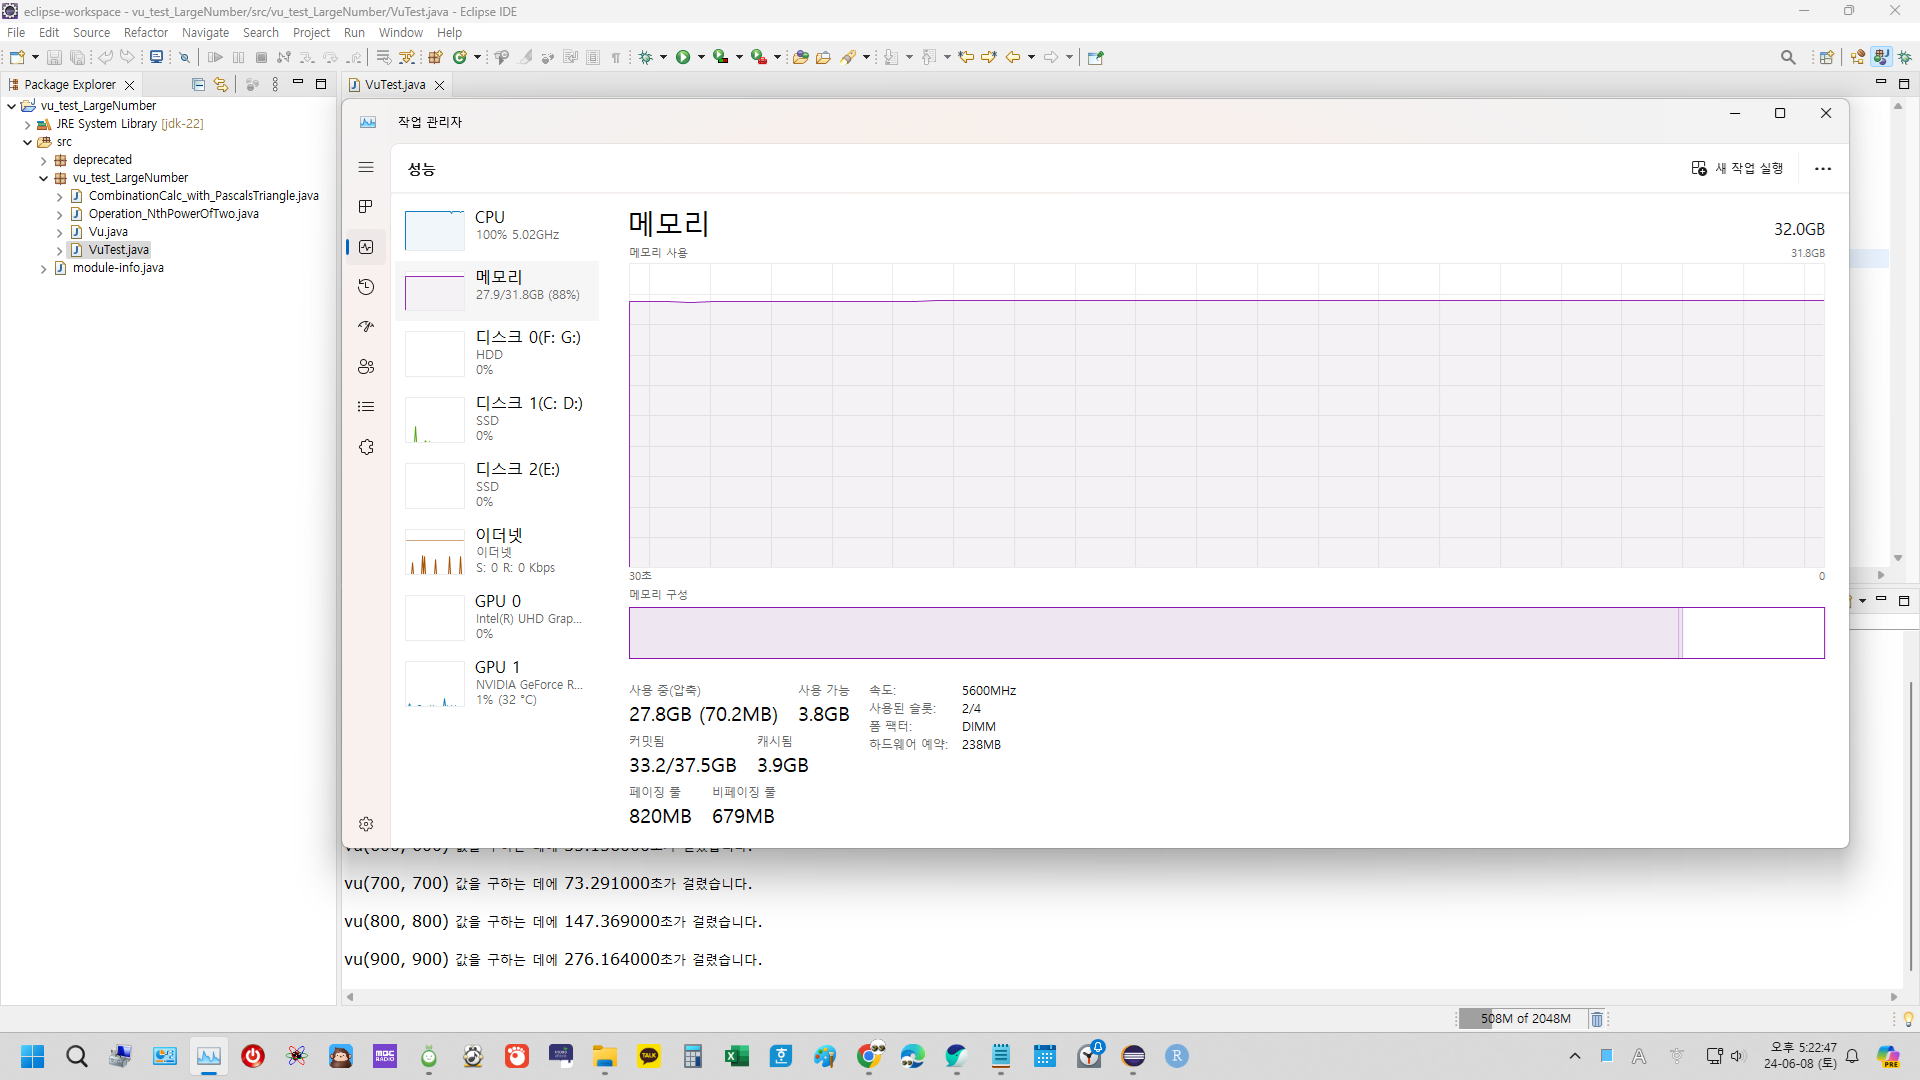
Task: Select the GPU 1 performance entry
Action: 497,682
